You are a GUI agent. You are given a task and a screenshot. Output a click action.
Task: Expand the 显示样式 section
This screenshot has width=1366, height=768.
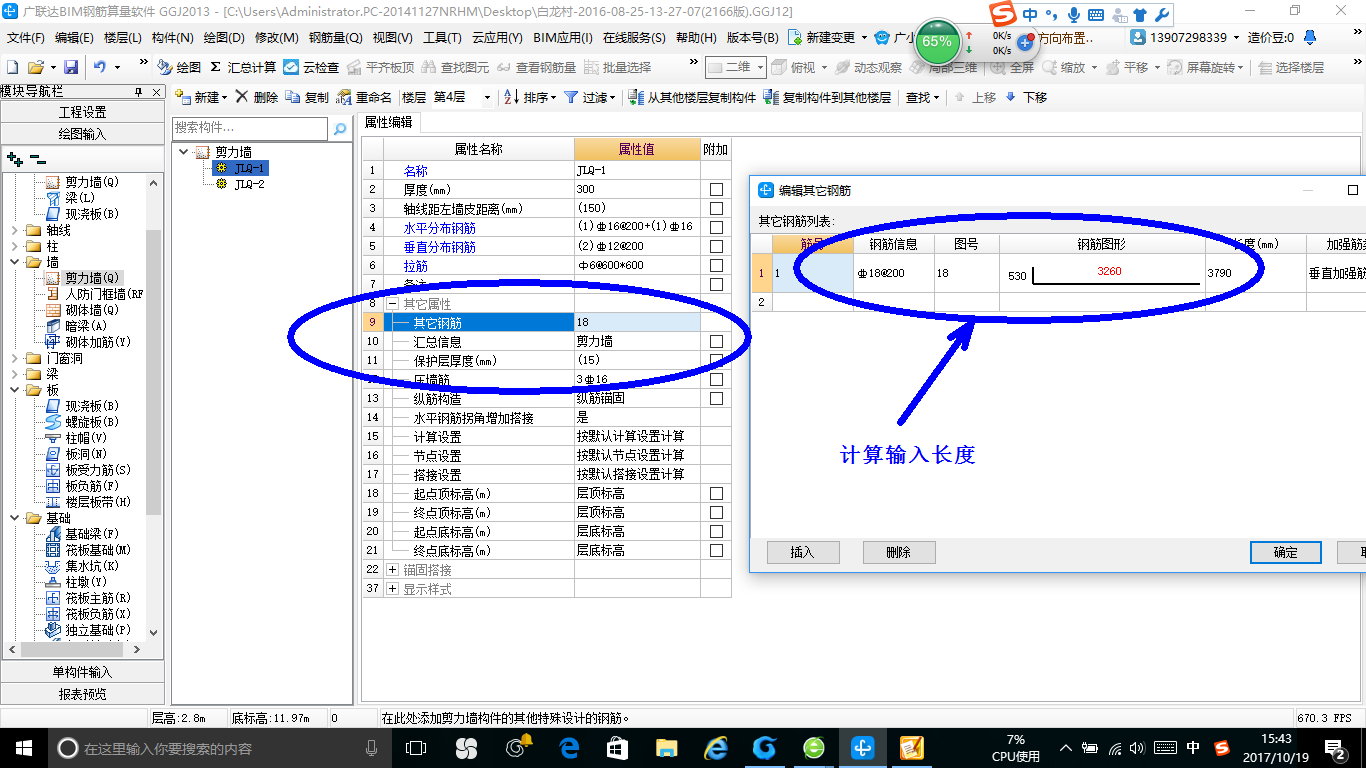(392, 588)
